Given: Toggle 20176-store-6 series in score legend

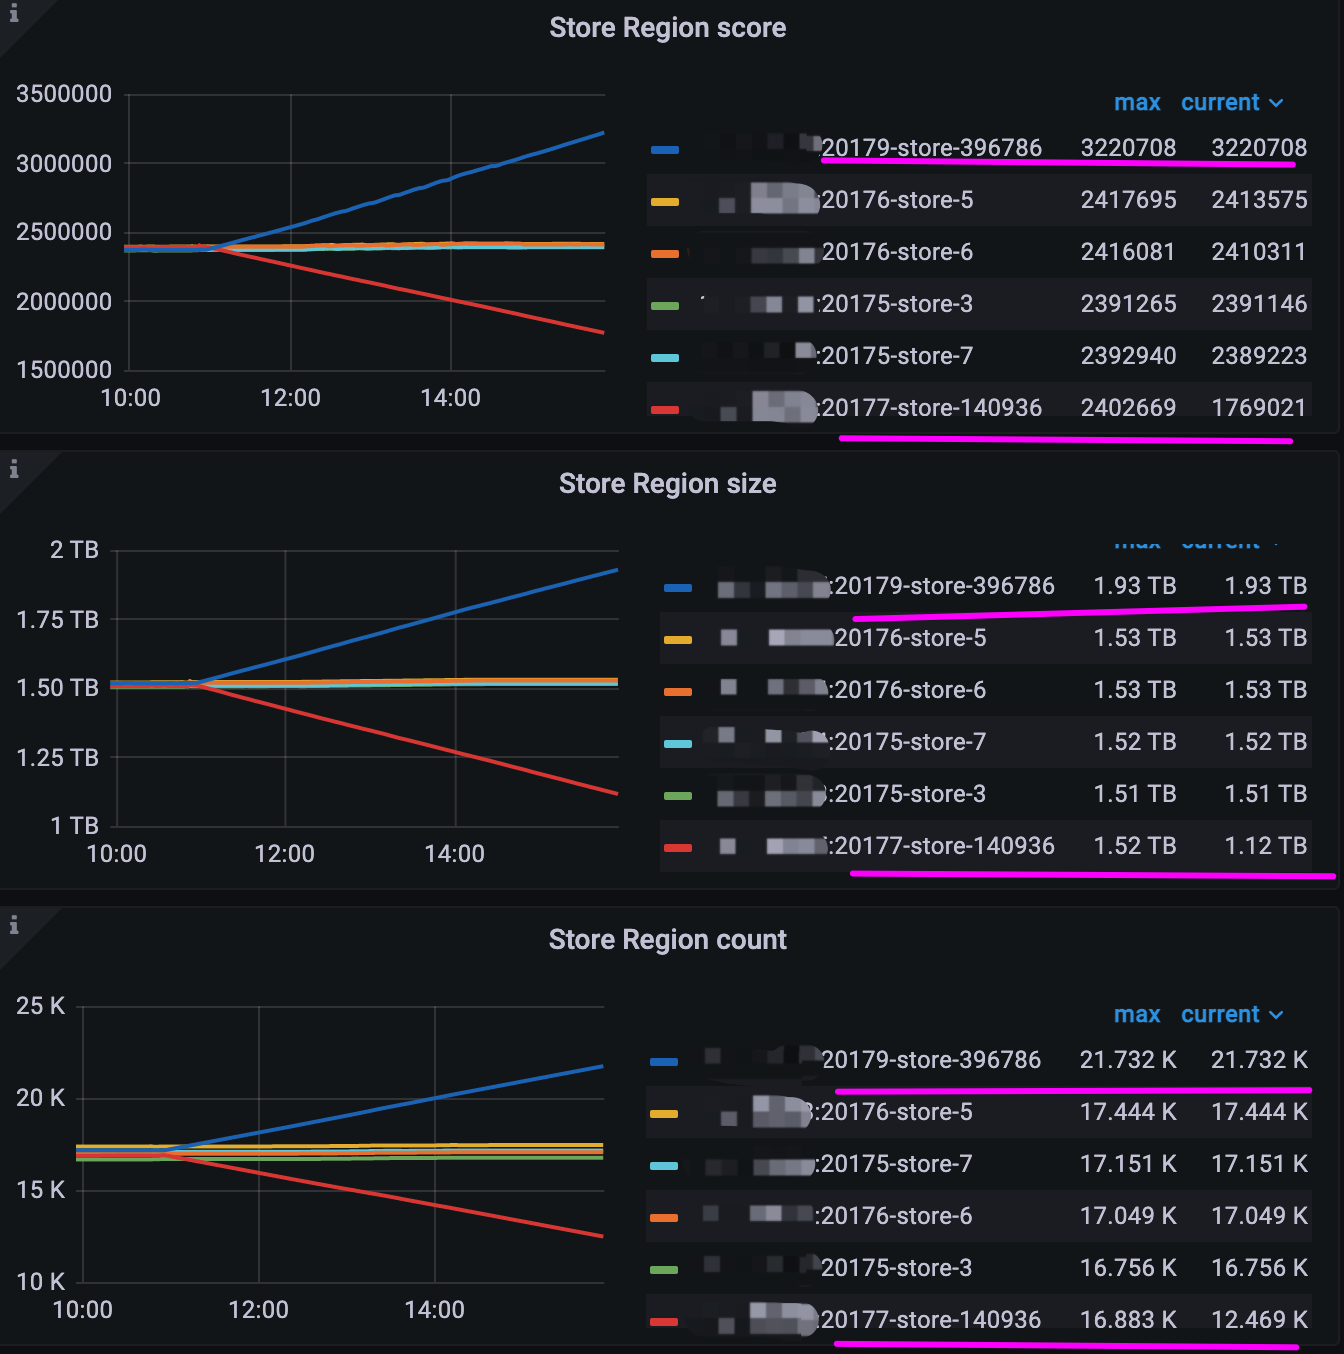Looking at the screenshot, I should click(x=896, y=252).
